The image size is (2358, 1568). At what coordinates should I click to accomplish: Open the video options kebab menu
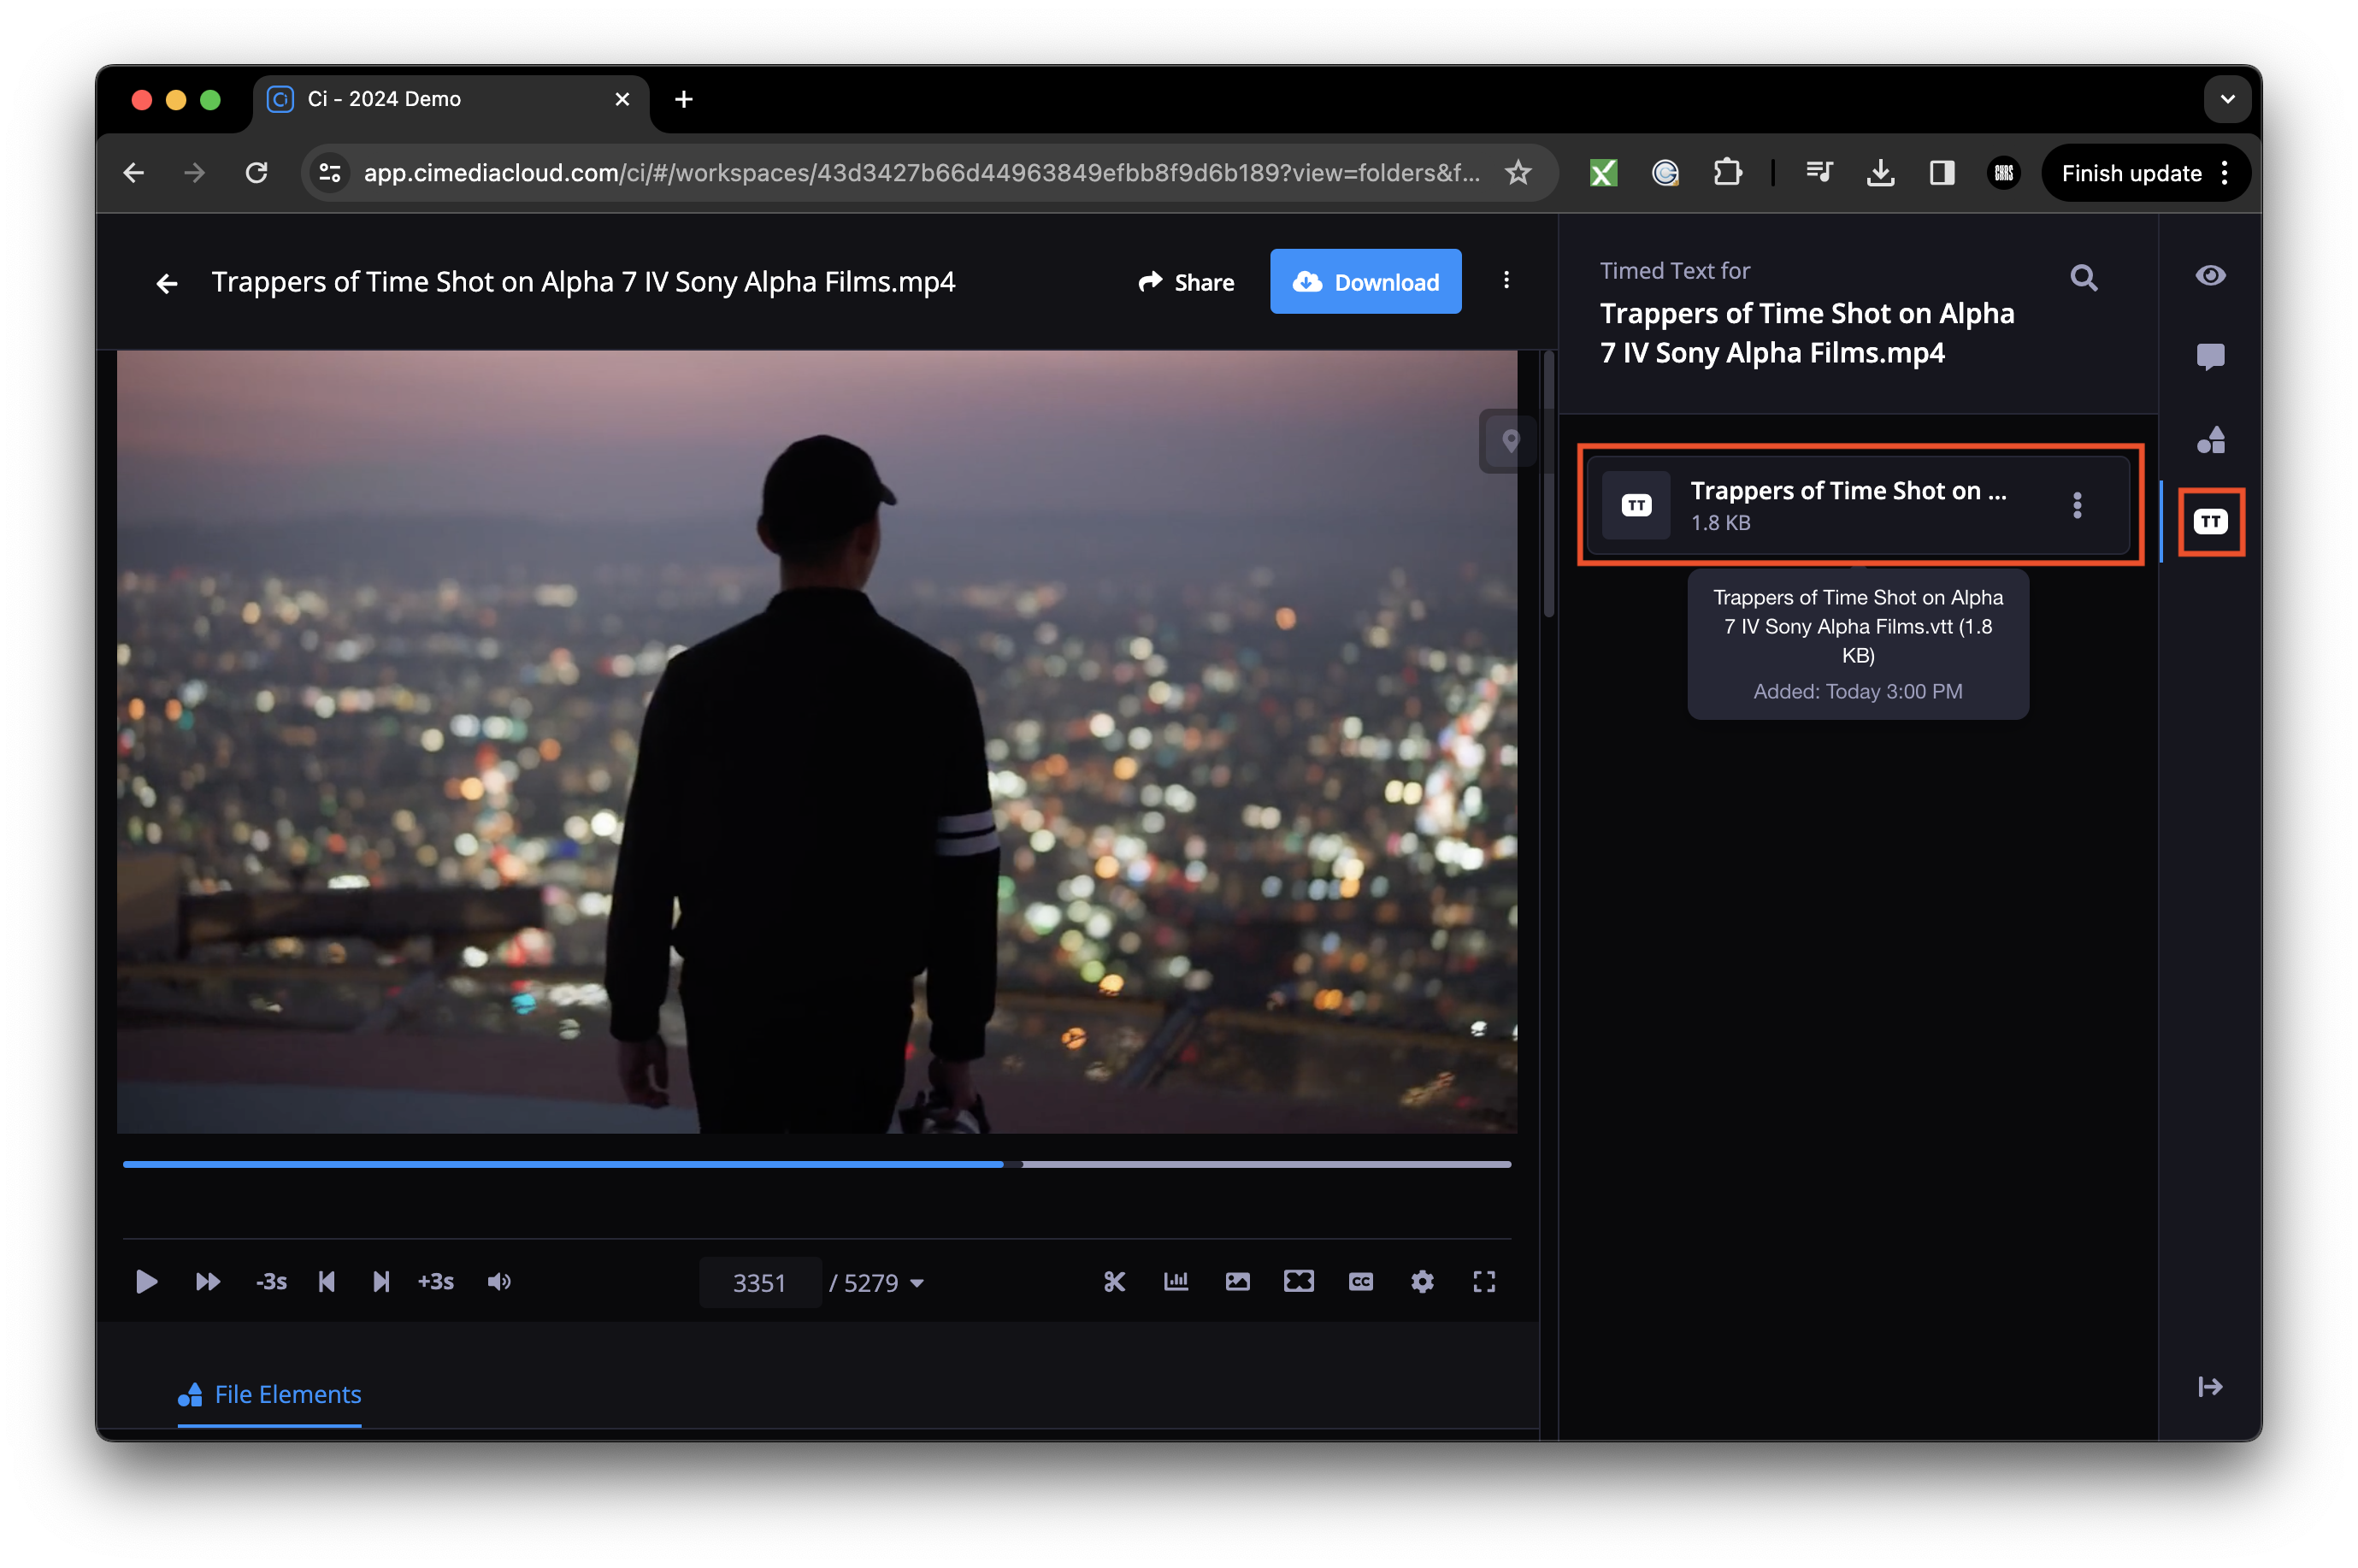click(1506, 281)
